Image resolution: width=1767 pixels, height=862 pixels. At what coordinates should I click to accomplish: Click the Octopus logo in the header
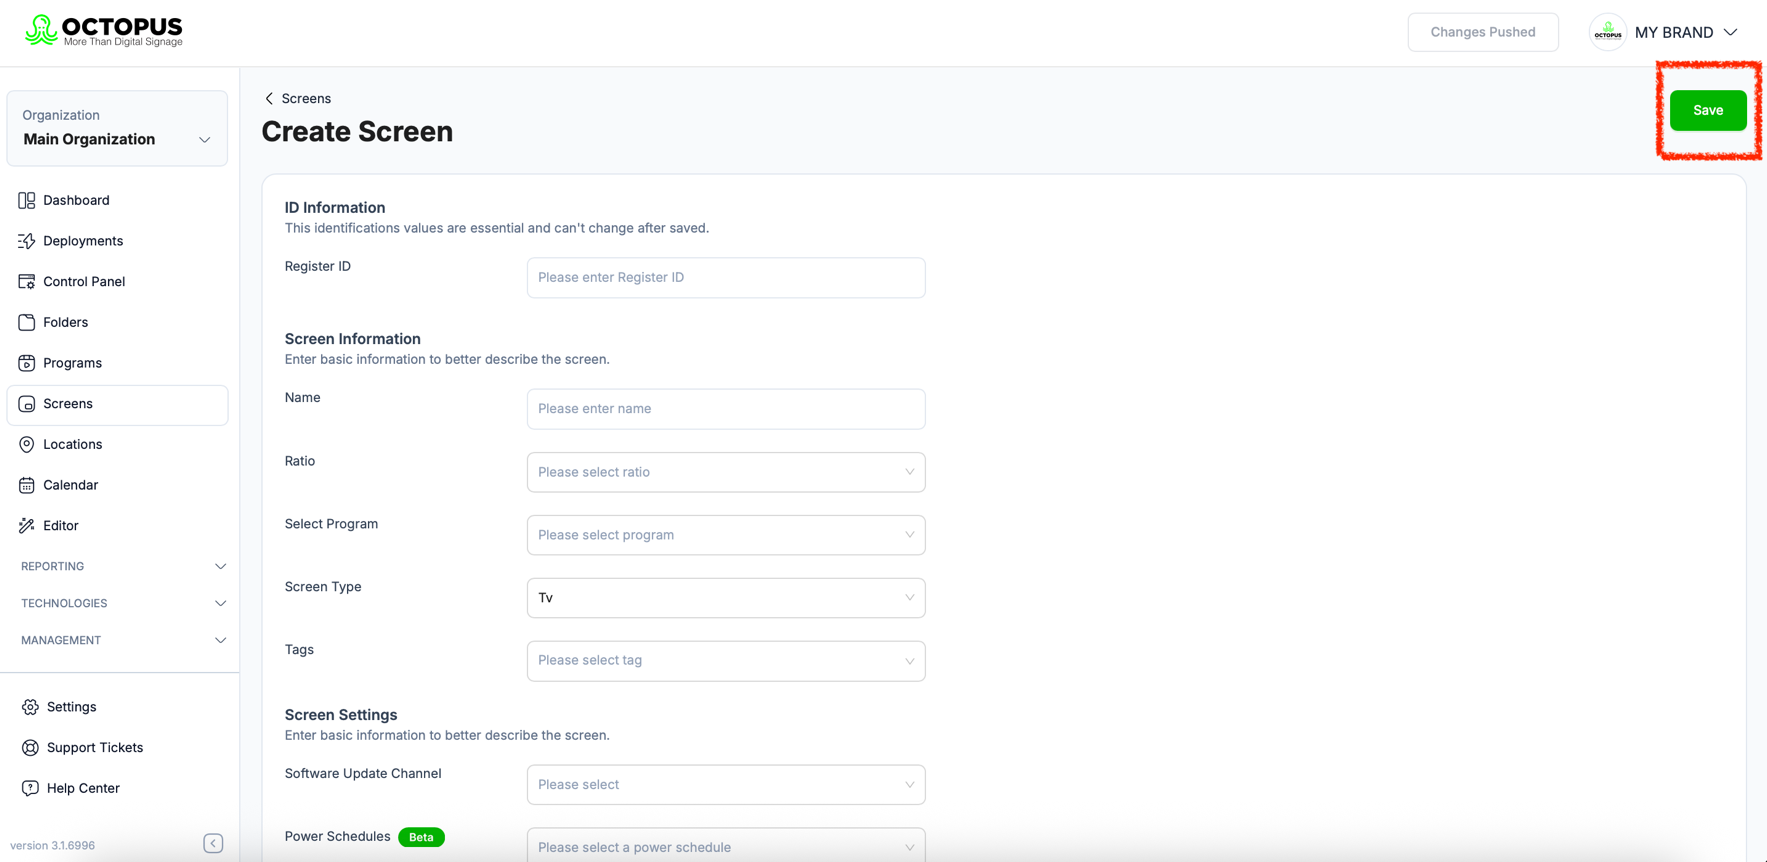104,31
